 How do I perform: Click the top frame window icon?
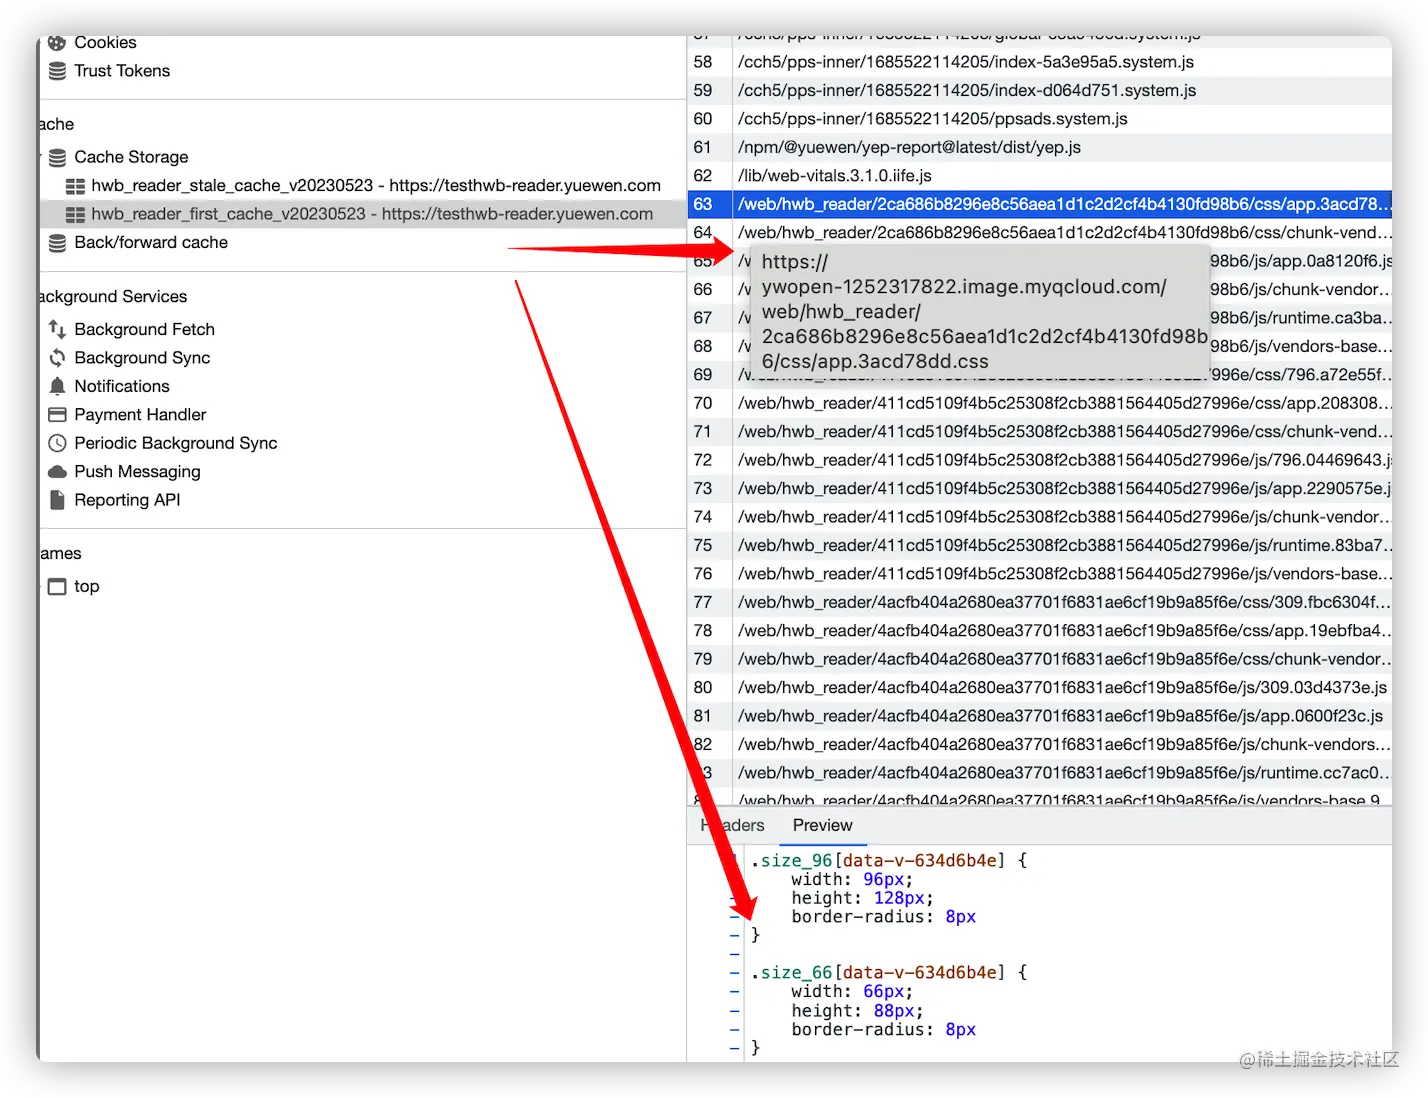(x=57, y=586)
